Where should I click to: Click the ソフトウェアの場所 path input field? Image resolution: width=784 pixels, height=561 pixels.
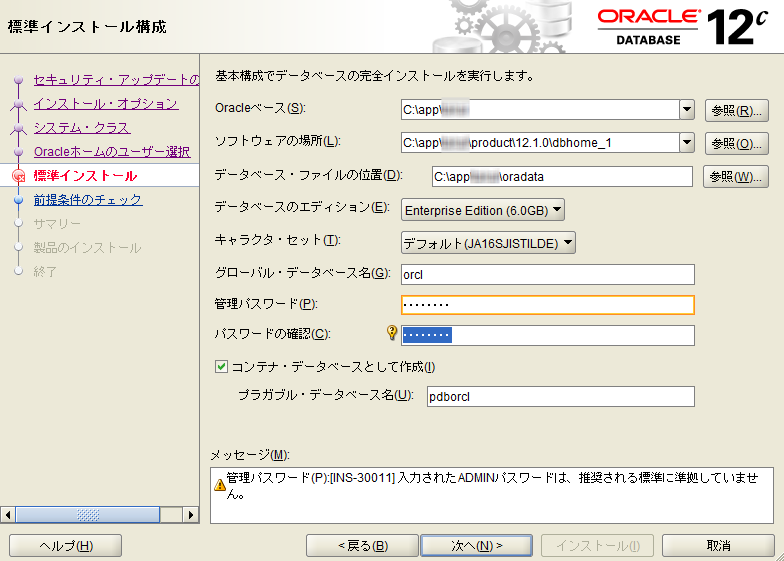point(540,143)
